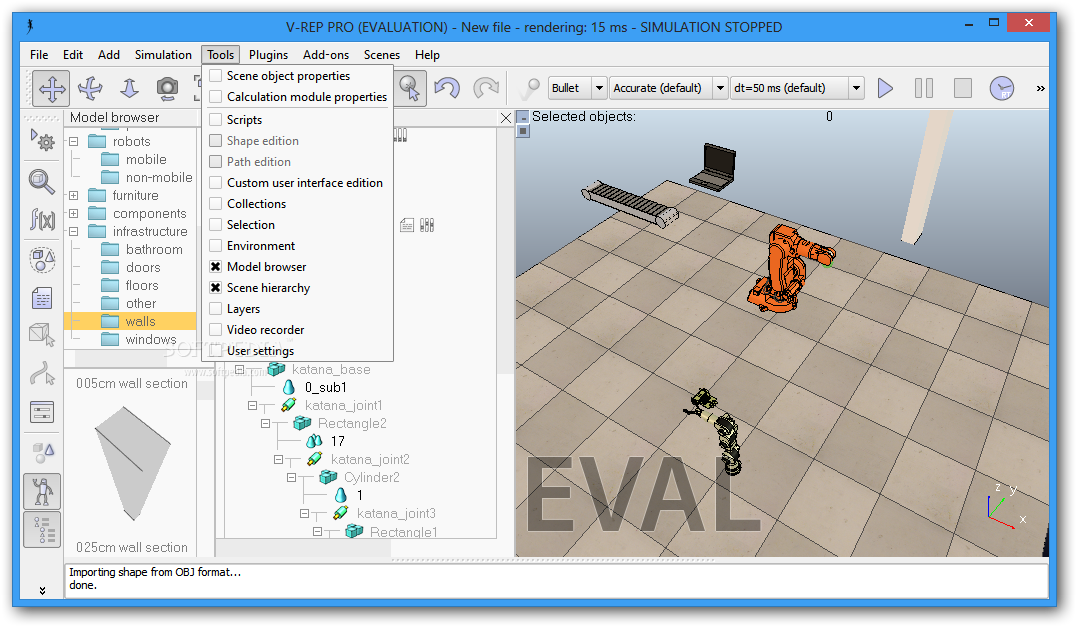Select the camera pan tool
Viewport: 1077px width, 627px height.
pyautogui.click(x=52, y=89)
